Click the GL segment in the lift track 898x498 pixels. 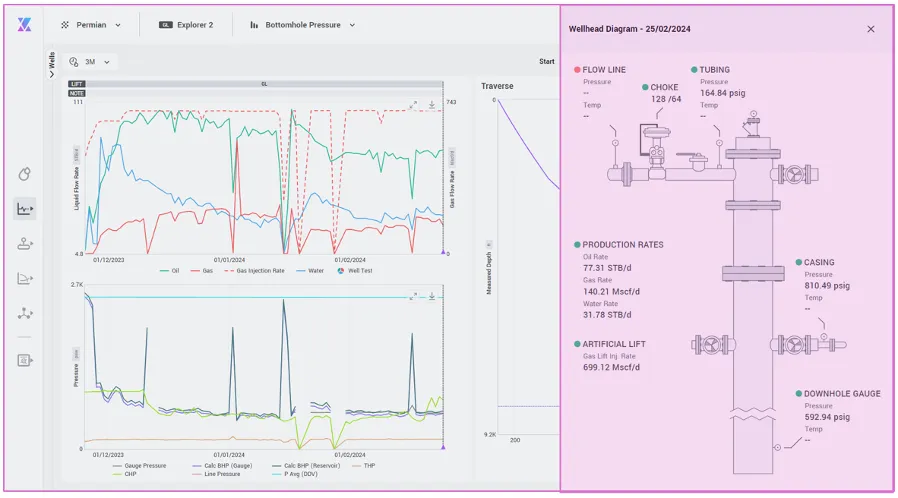pos(264,84)
